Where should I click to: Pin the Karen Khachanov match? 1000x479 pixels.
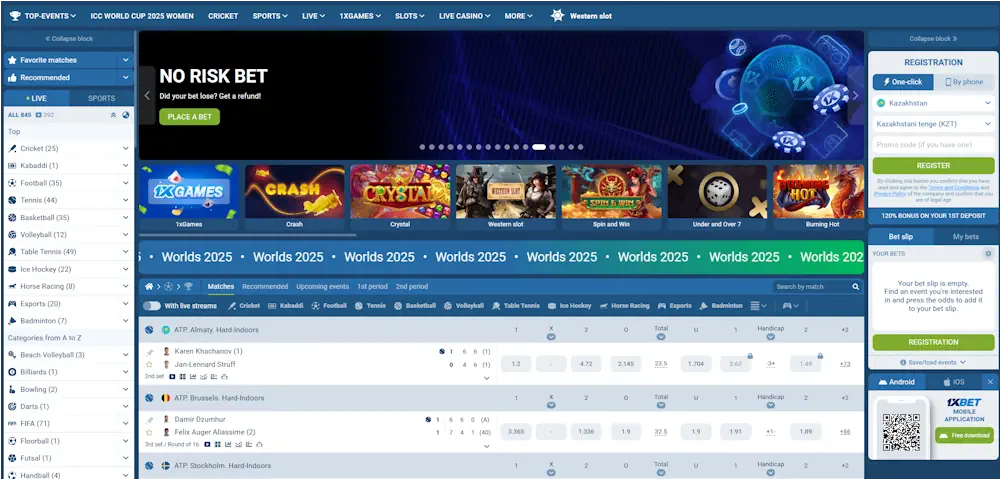pyautogui.click(x=150, y=351)
